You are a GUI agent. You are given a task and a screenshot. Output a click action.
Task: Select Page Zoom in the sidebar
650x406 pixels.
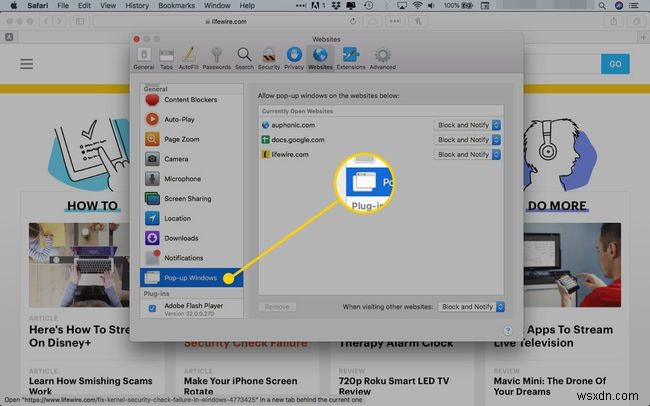coord(192,139)
